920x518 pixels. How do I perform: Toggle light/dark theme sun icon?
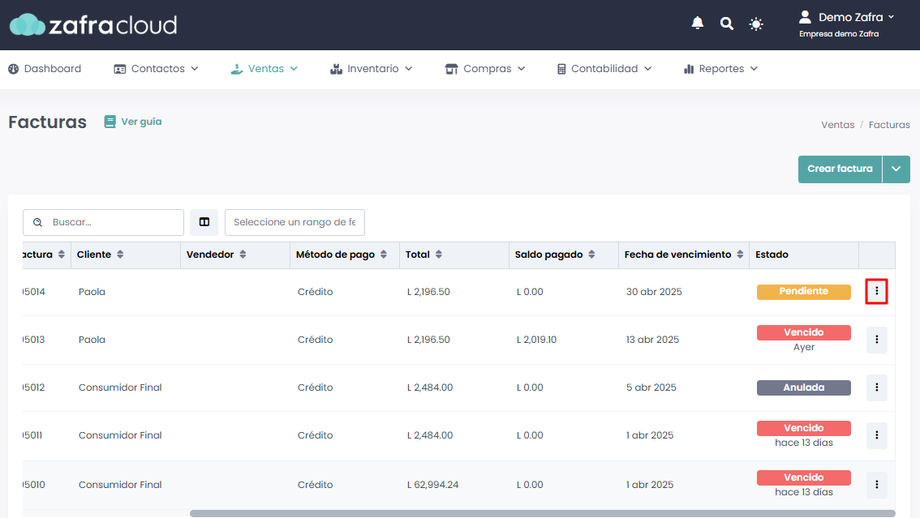(x=756, y=23)
